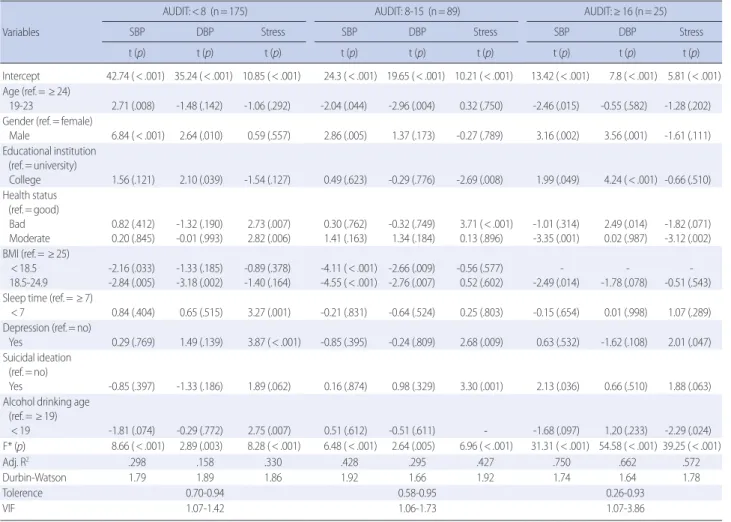Click the intercept value '13.42 (<.001)'
The width and height of the screenshot is (731, 522).
click(560, 76)
